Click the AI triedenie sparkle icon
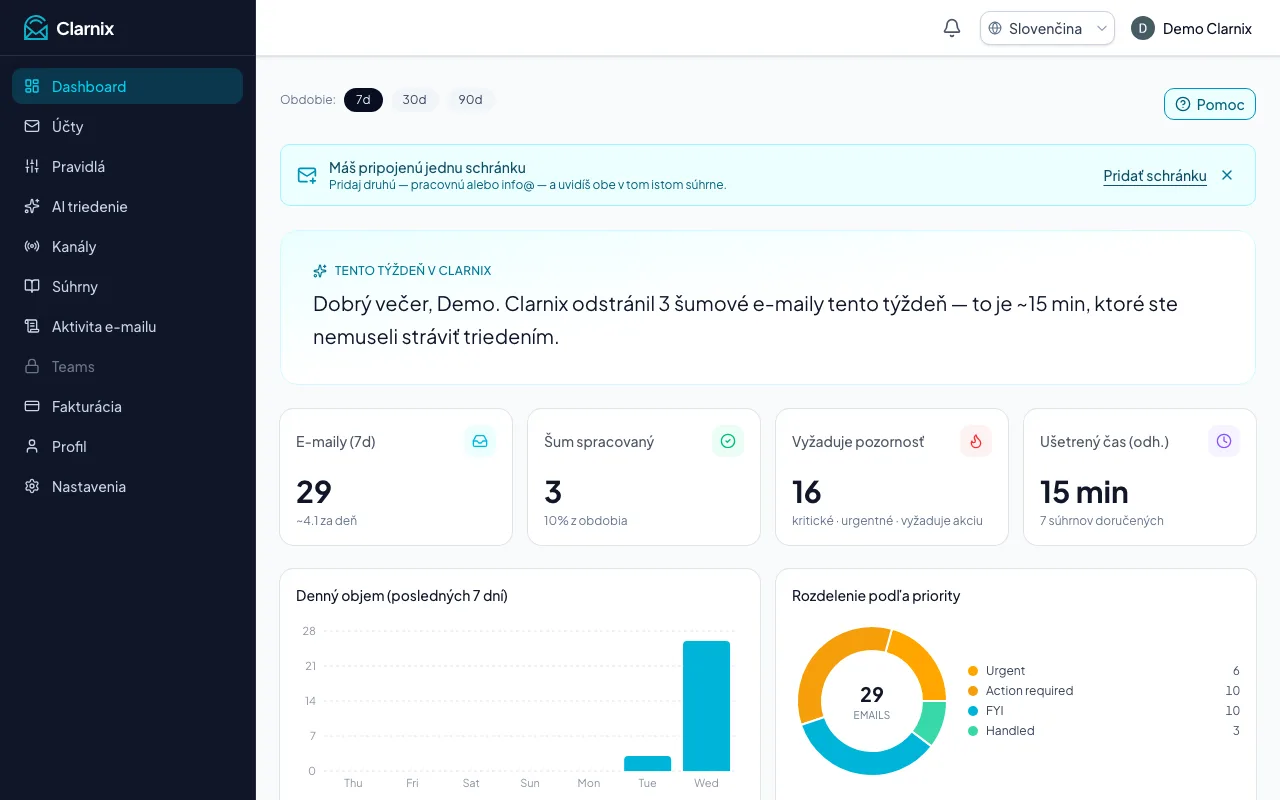Screen dimensions: 1280x800 click(32, 206)
